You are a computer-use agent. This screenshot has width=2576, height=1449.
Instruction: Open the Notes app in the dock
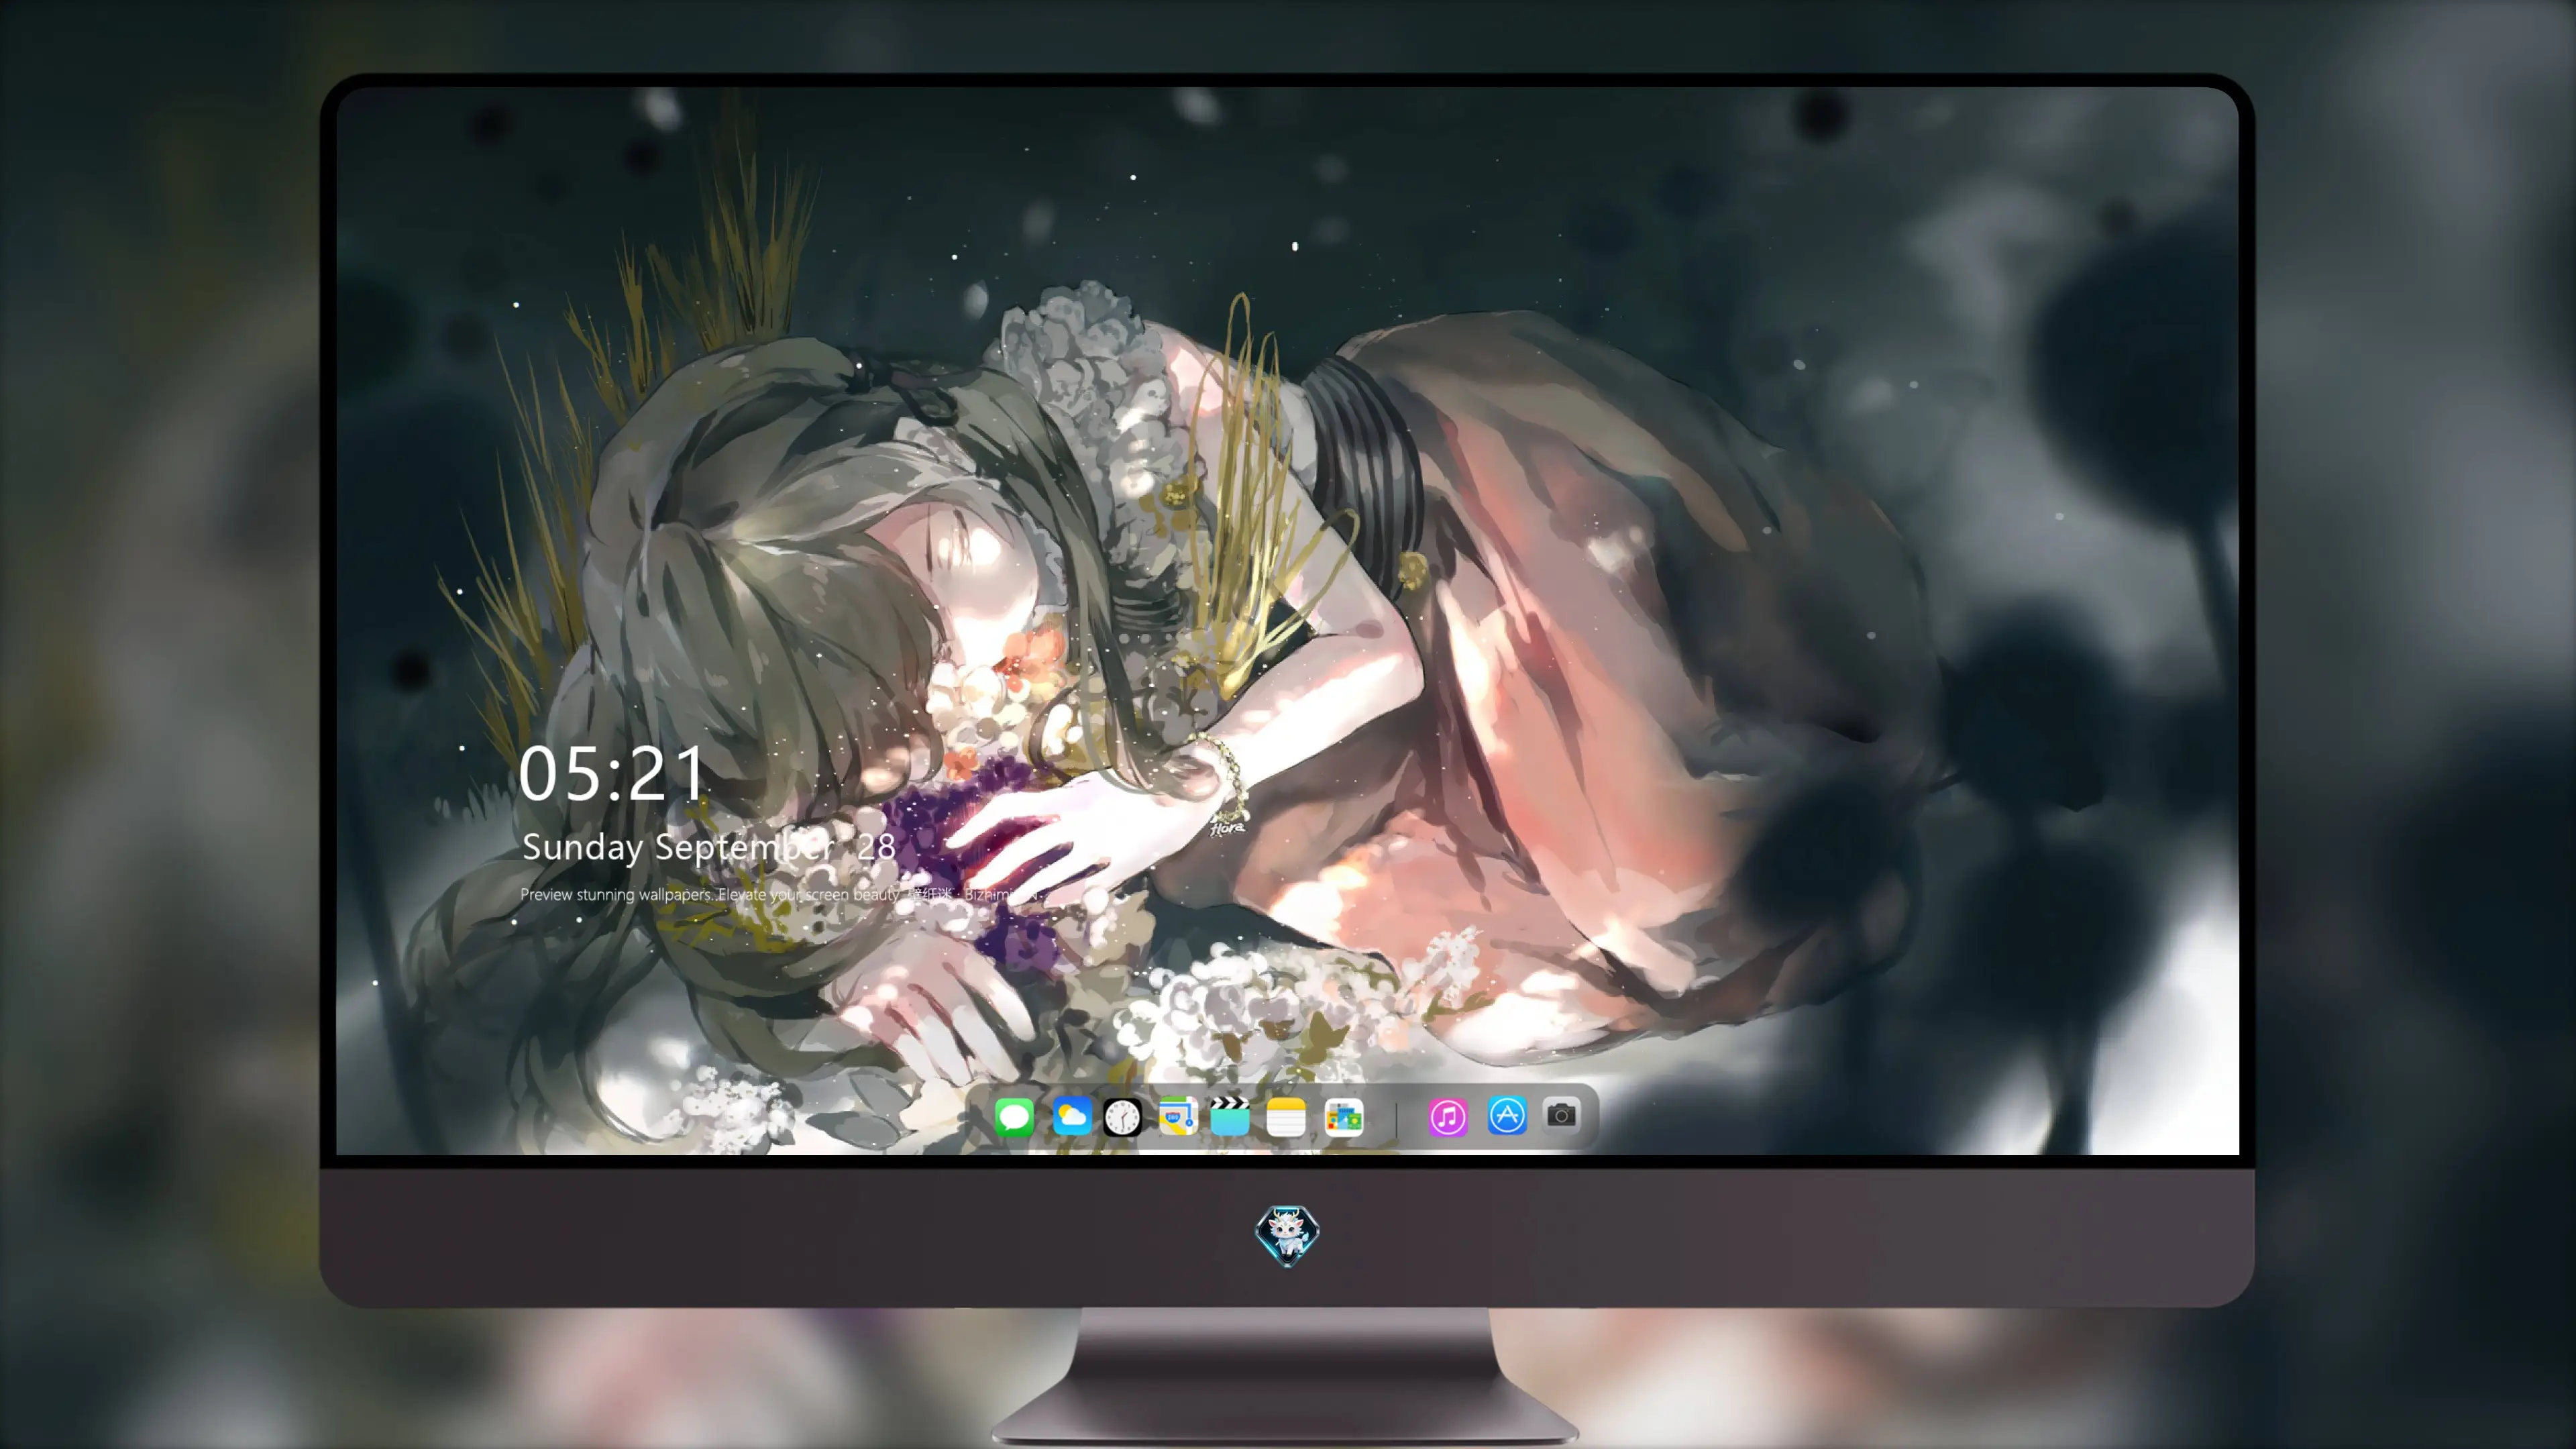pos(1286,1116)
